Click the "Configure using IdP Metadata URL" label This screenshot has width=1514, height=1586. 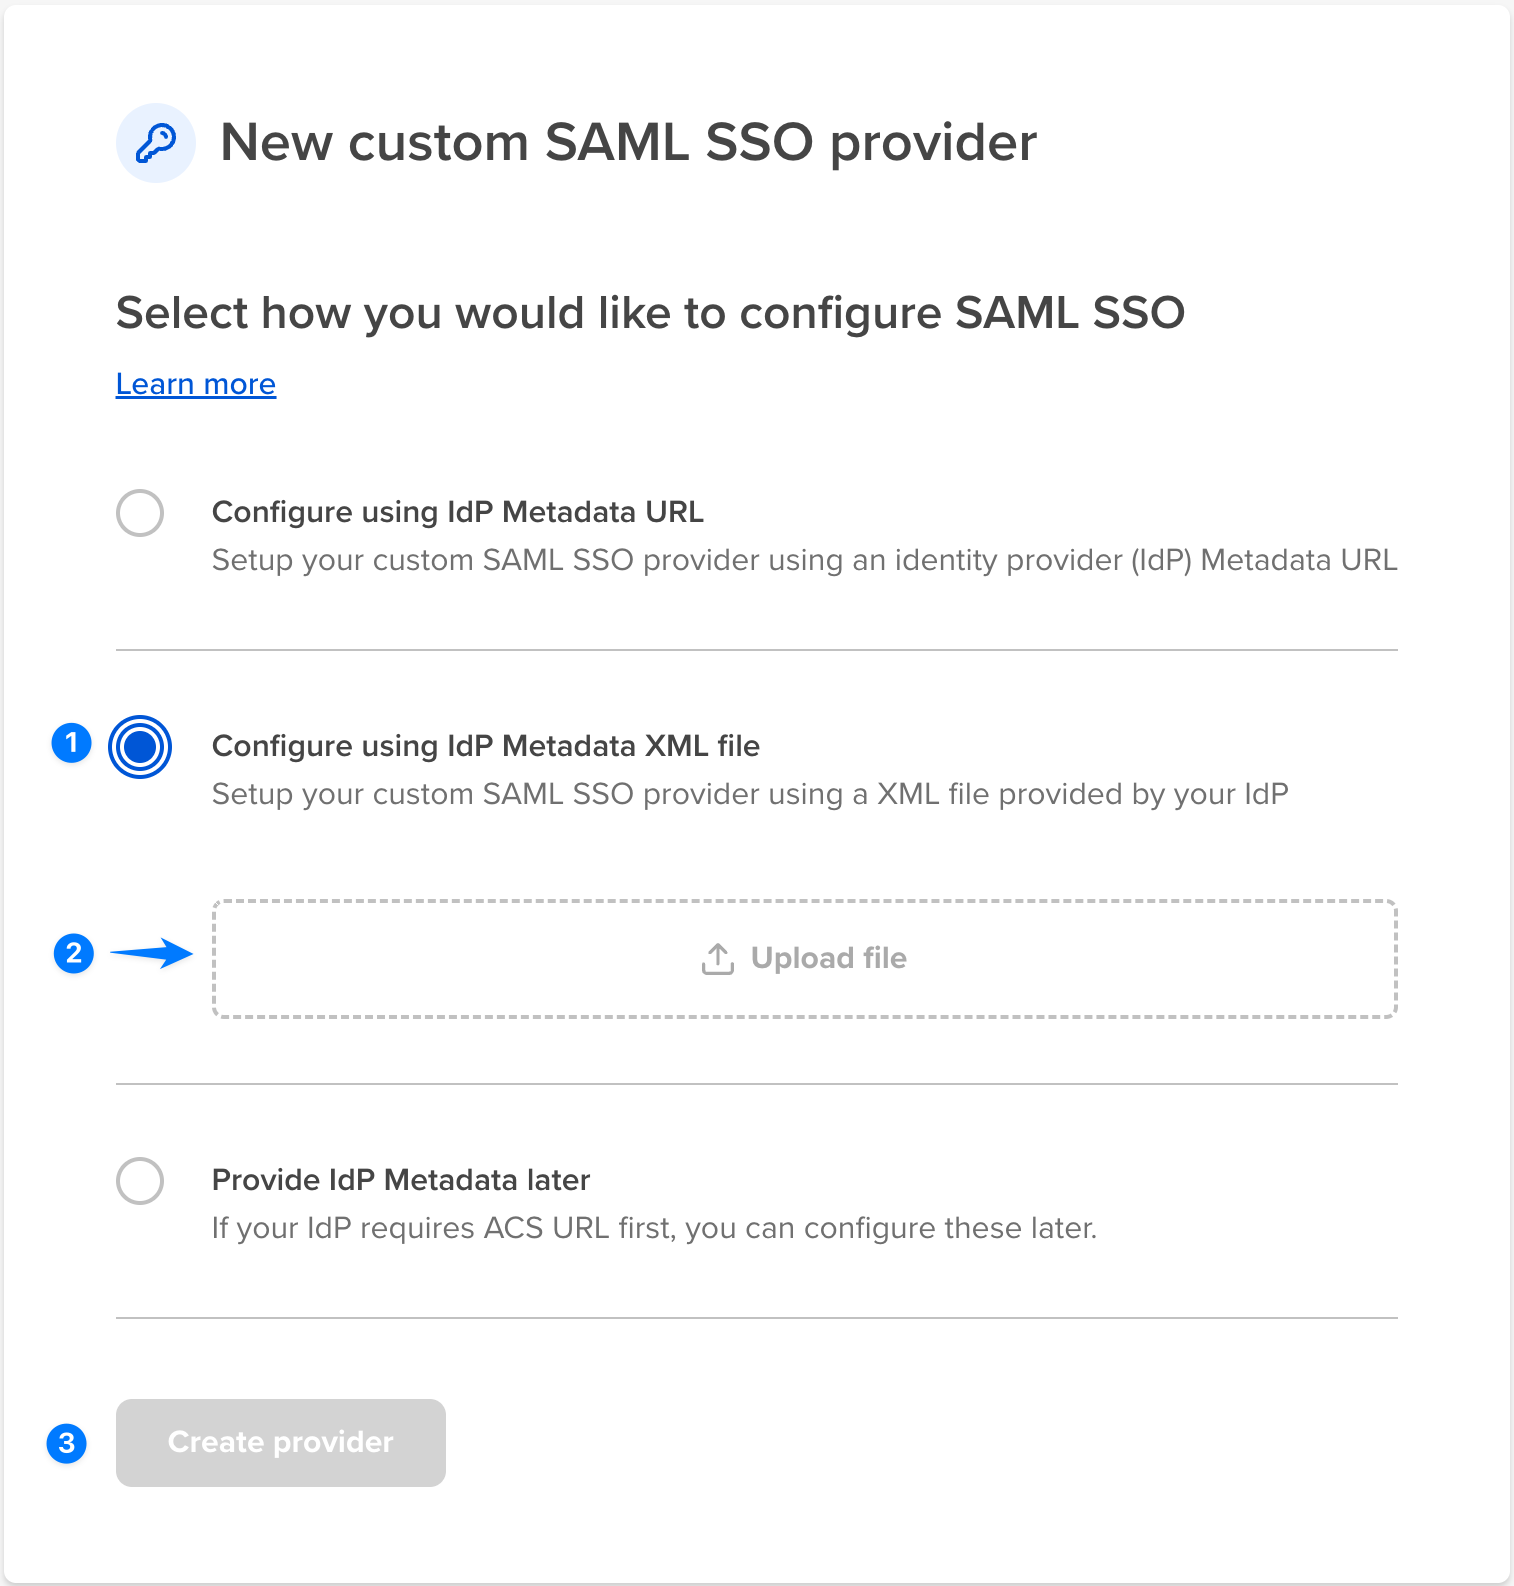click(x=457, y=512)
